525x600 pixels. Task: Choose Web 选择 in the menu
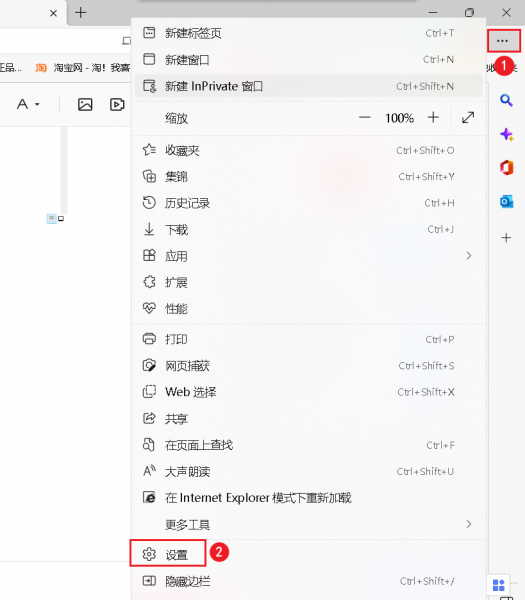click(x=308, y=392)
